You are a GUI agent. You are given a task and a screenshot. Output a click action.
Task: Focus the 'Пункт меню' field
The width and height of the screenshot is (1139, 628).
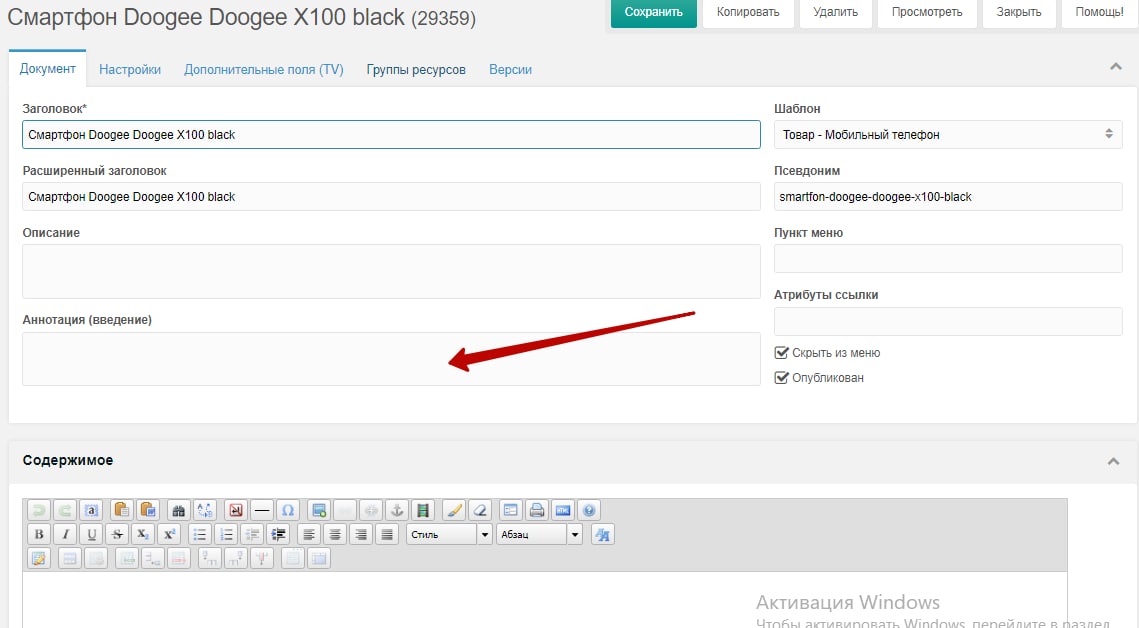coord(948,258)
